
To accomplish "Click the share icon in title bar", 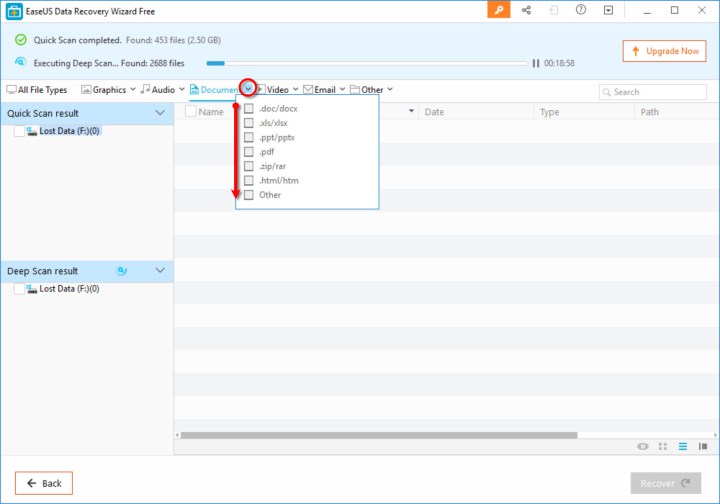I will pos(526,10).
